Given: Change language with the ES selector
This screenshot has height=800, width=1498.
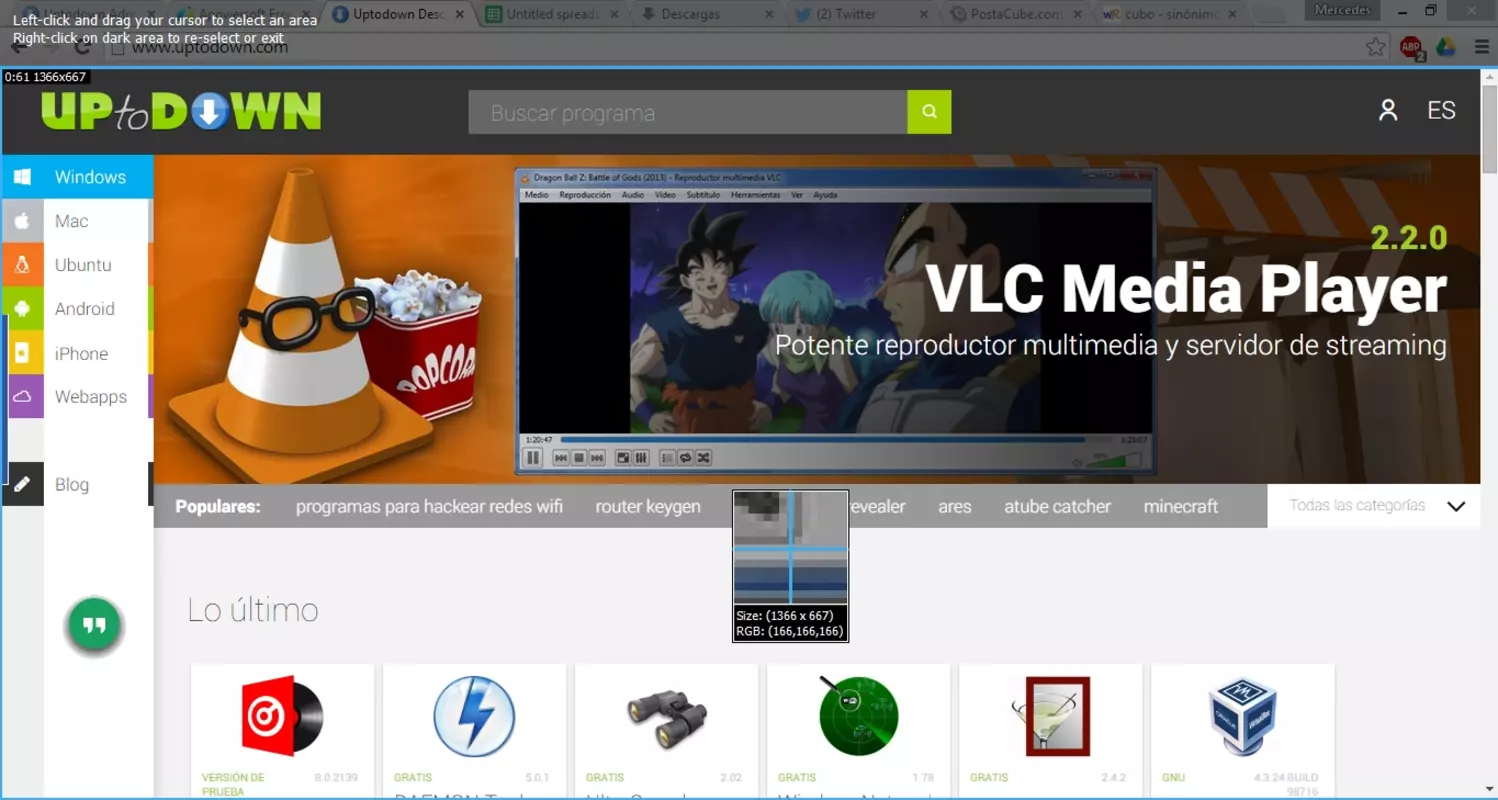Looking at the screenshot, I should [x=1441, y=111].
